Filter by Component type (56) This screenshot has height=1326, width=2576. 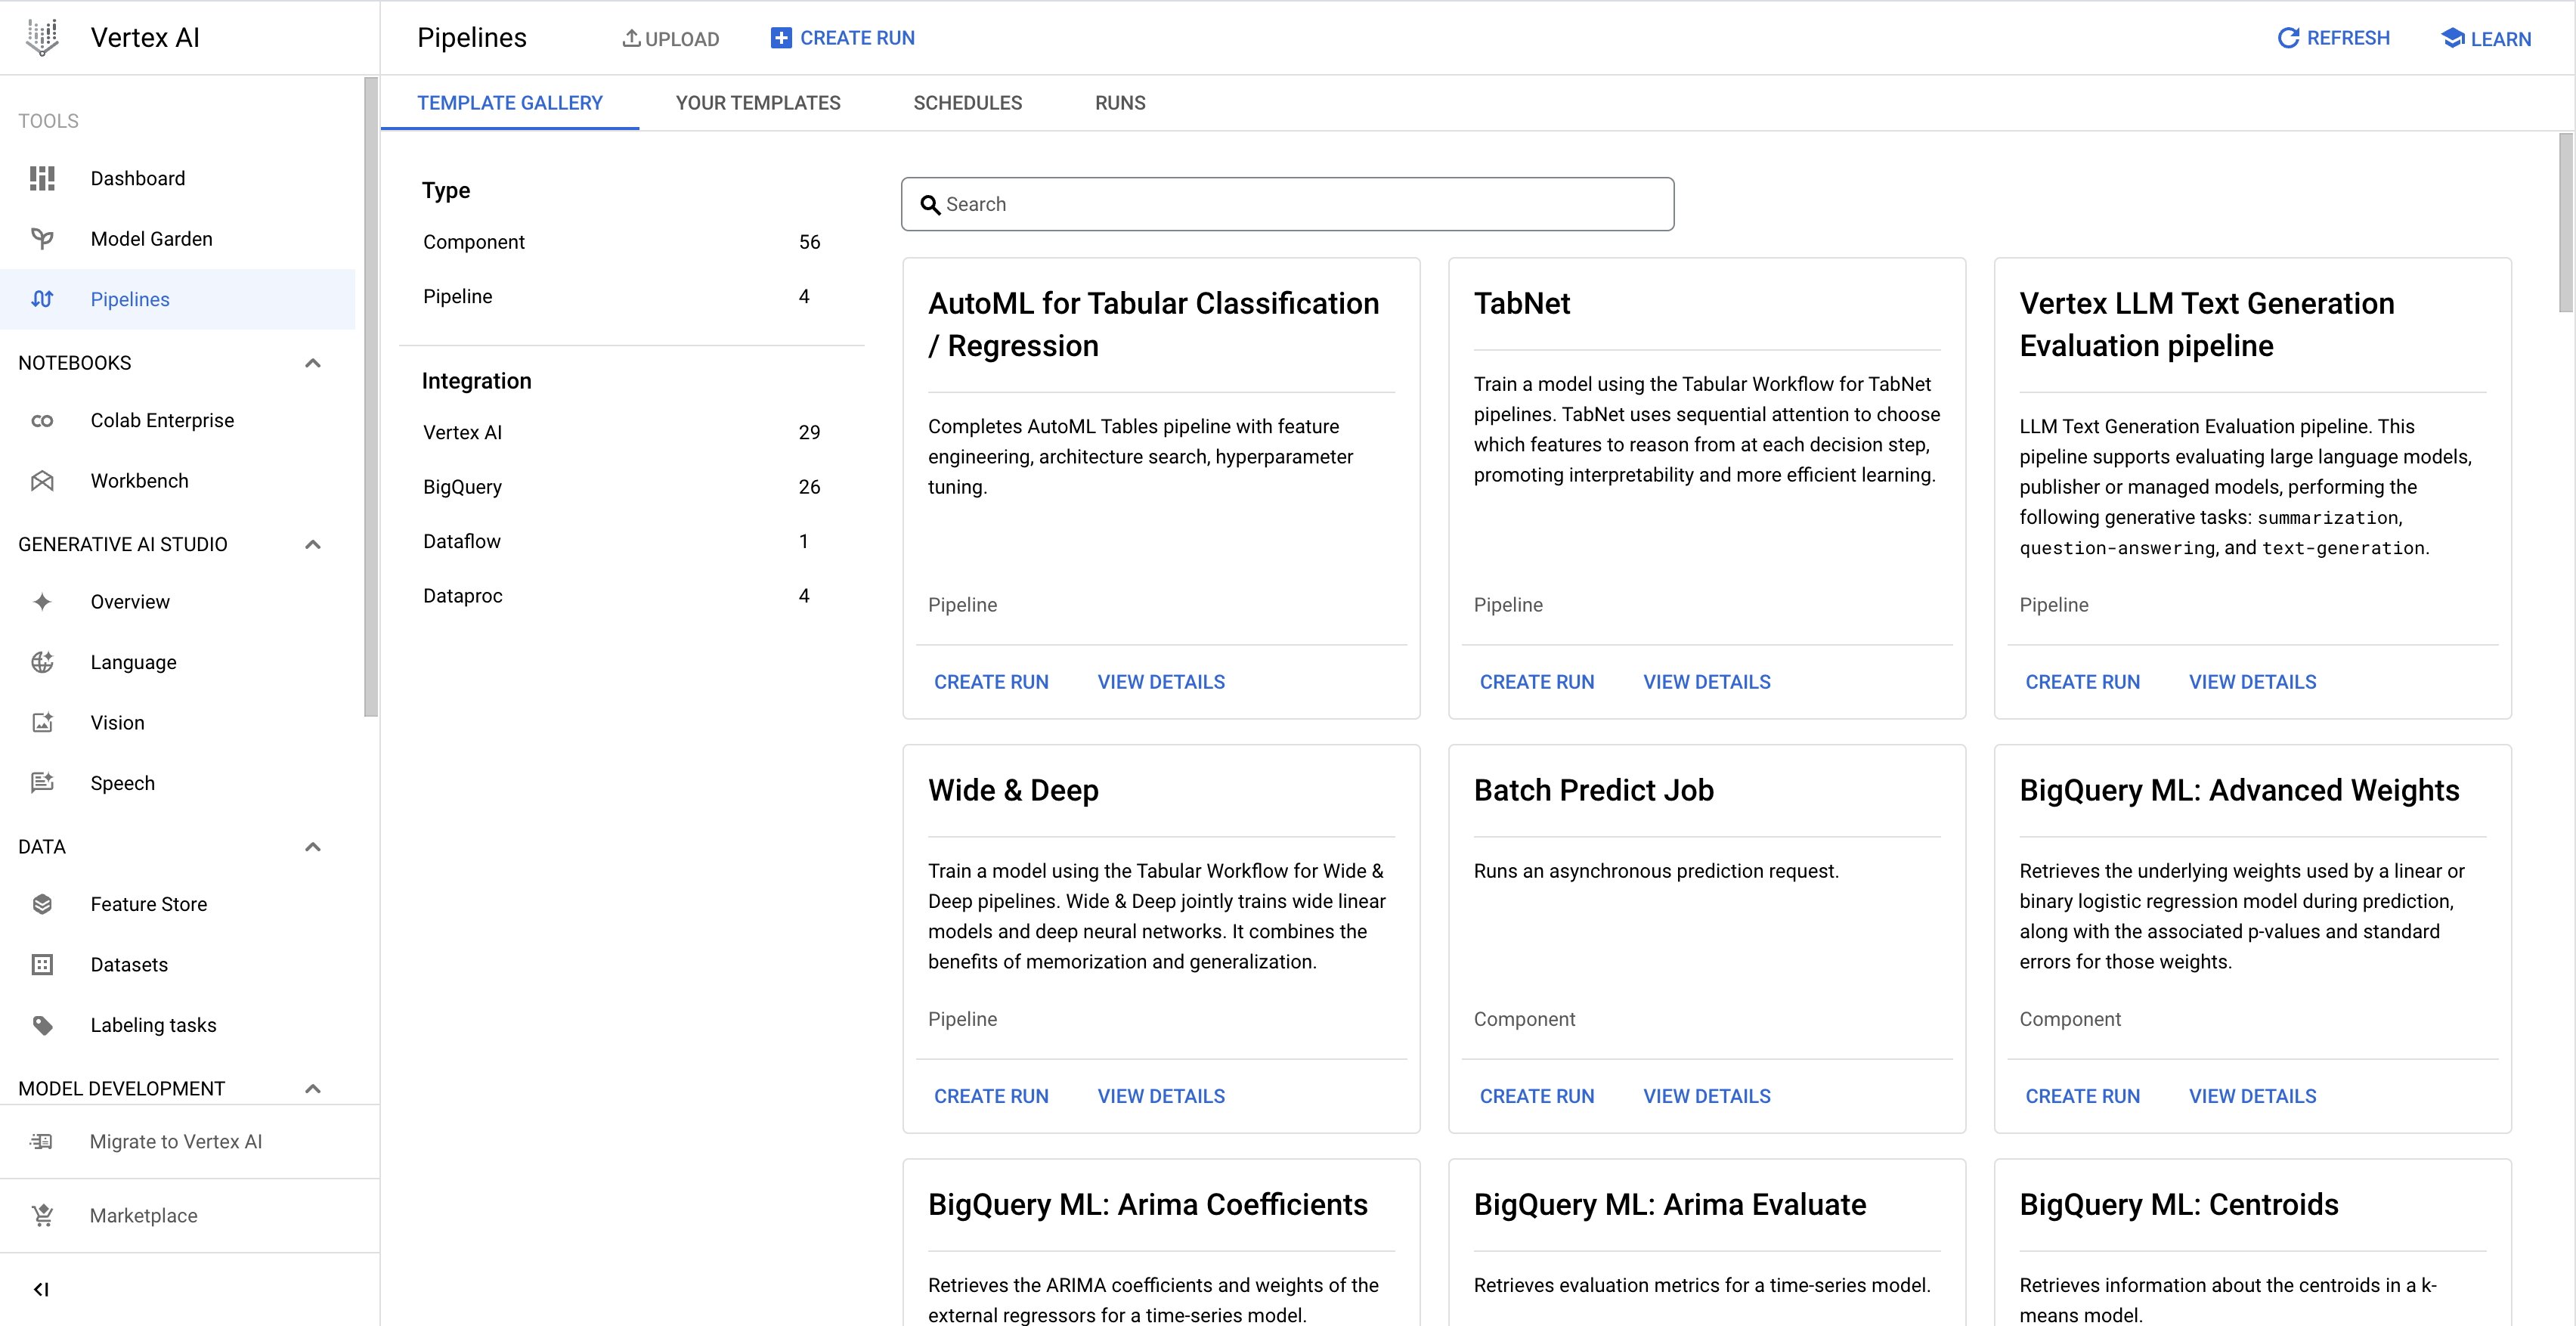pos(475,242)
